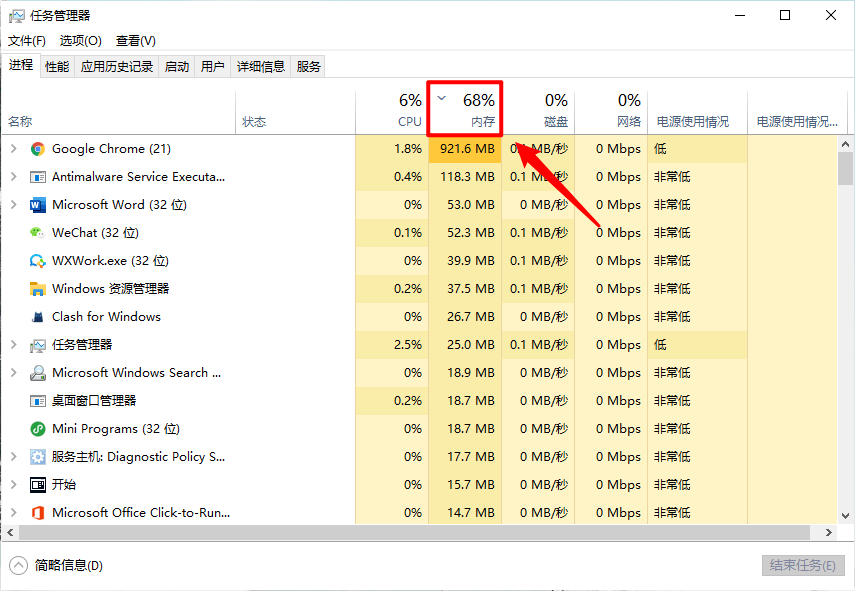Open the 查看(V) menu

click(135, 41)
